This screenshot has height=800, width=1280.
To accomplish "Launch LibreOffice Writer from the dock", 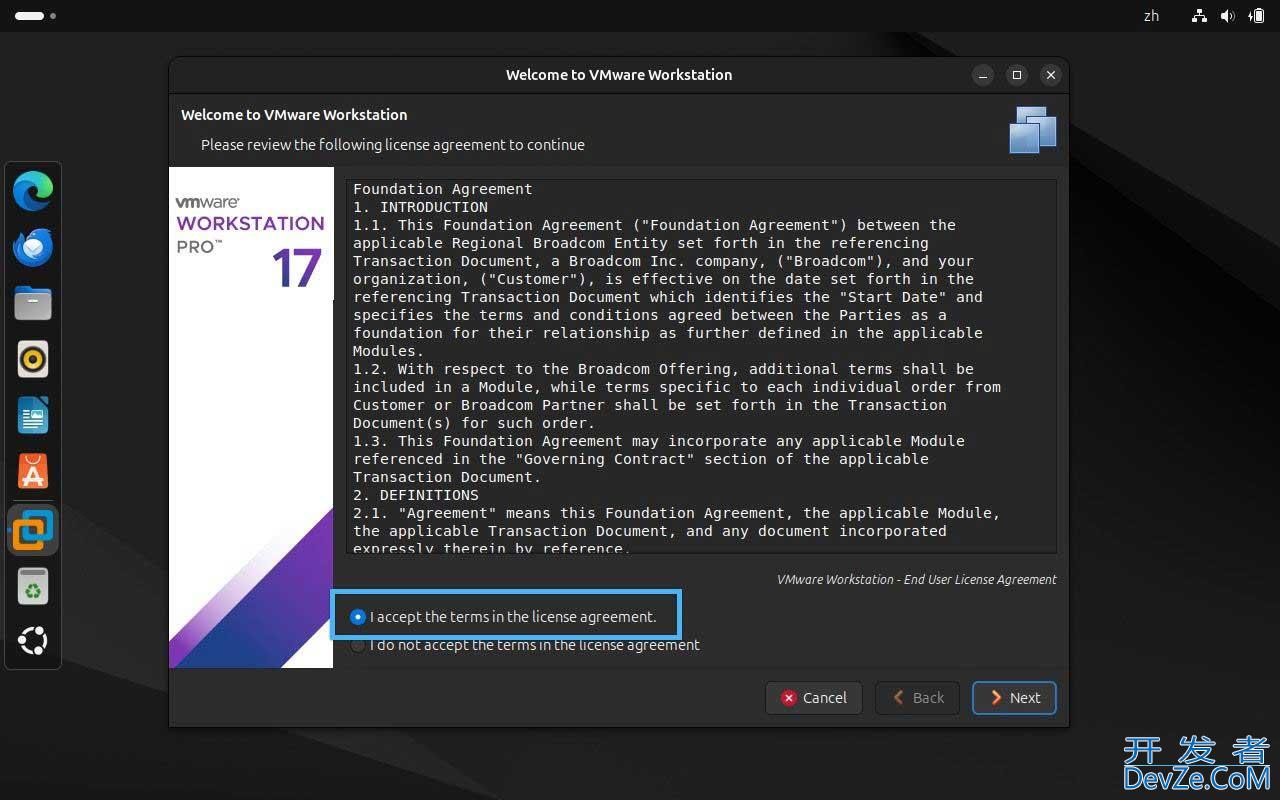I will pos(33,416).
